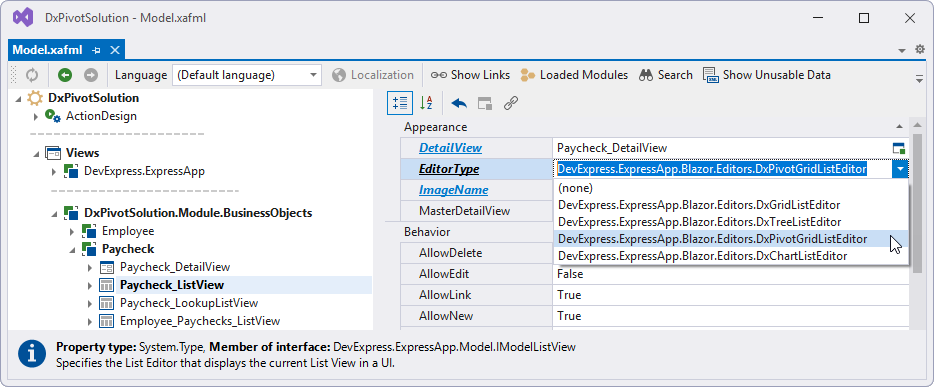
Task: Click the green Back navigation arrow
Action: pos(65,75)
